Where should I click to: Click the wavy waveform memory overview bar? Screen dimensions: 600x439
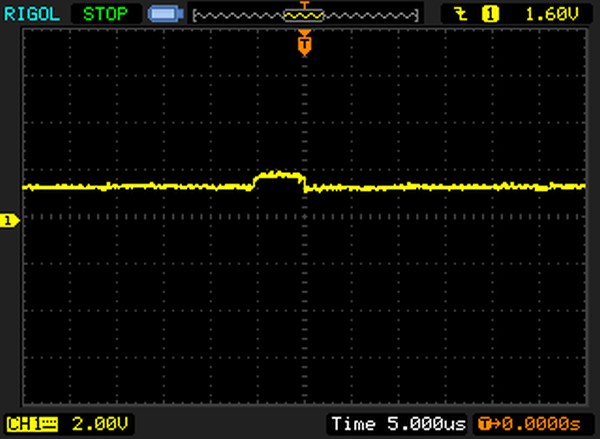pos(240,15)
